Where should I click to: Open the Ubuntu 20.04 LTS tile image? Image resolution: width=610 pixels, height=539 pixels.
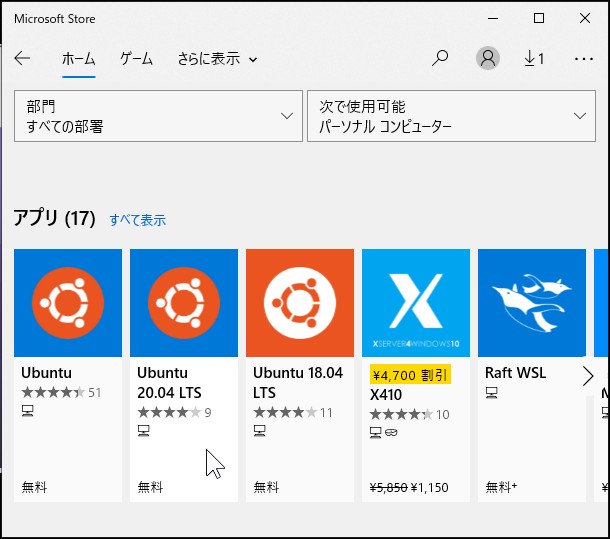click(184, 303)
